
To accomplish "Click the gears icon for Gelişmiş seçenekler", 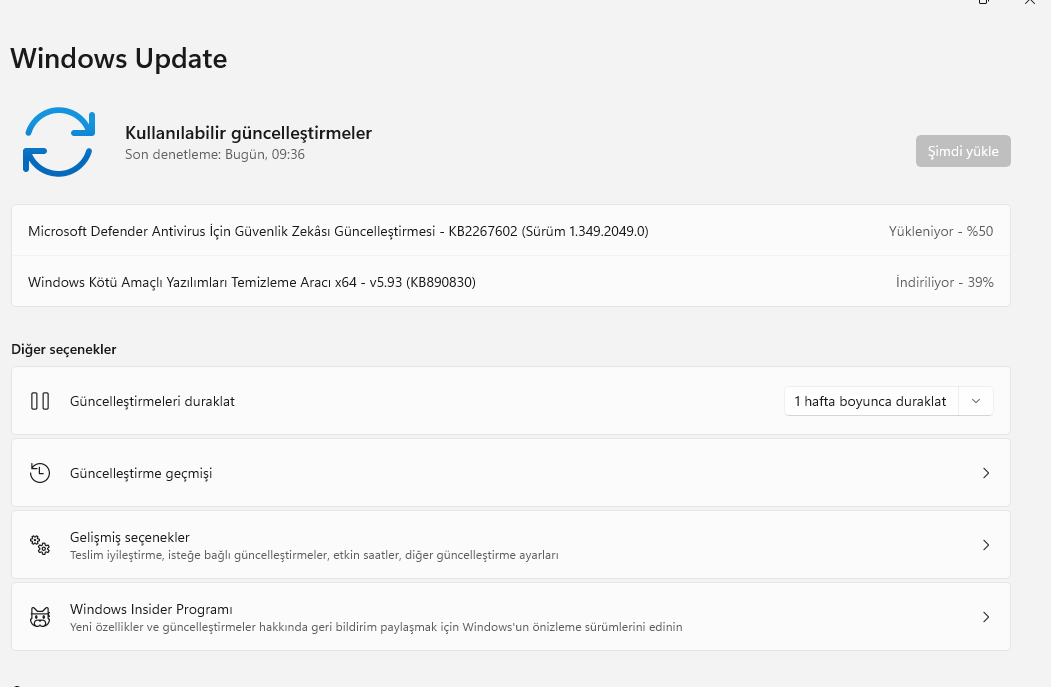I will [x=40, y=544].
